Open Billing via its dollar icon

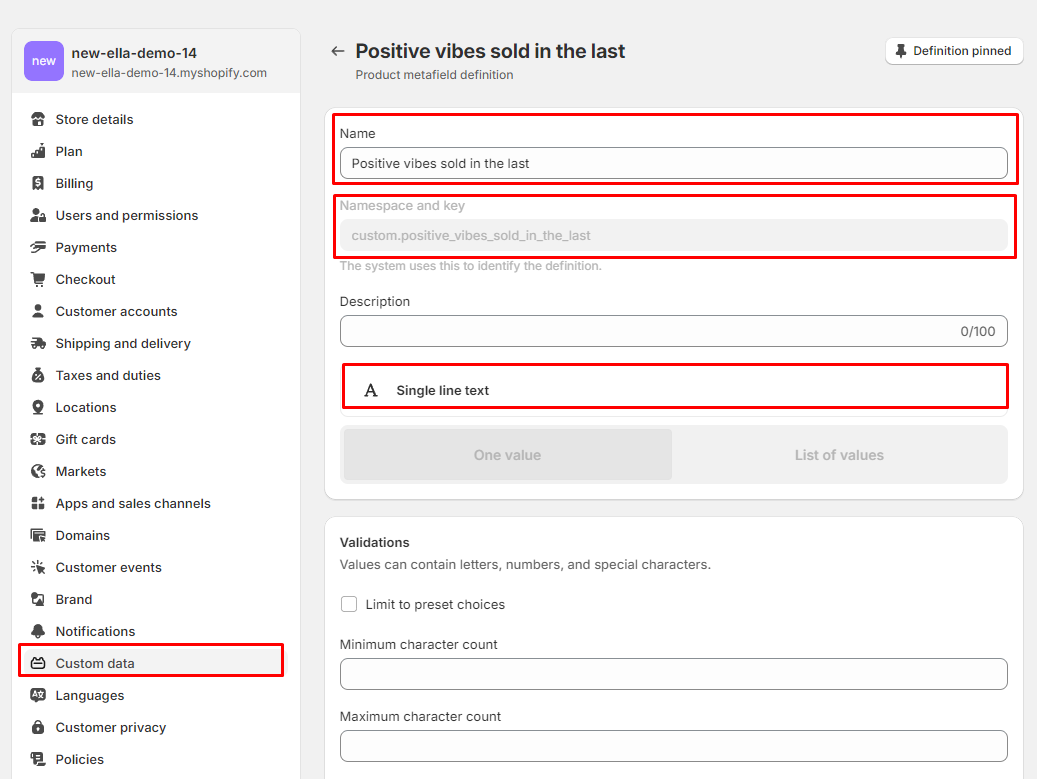point(38,183)
